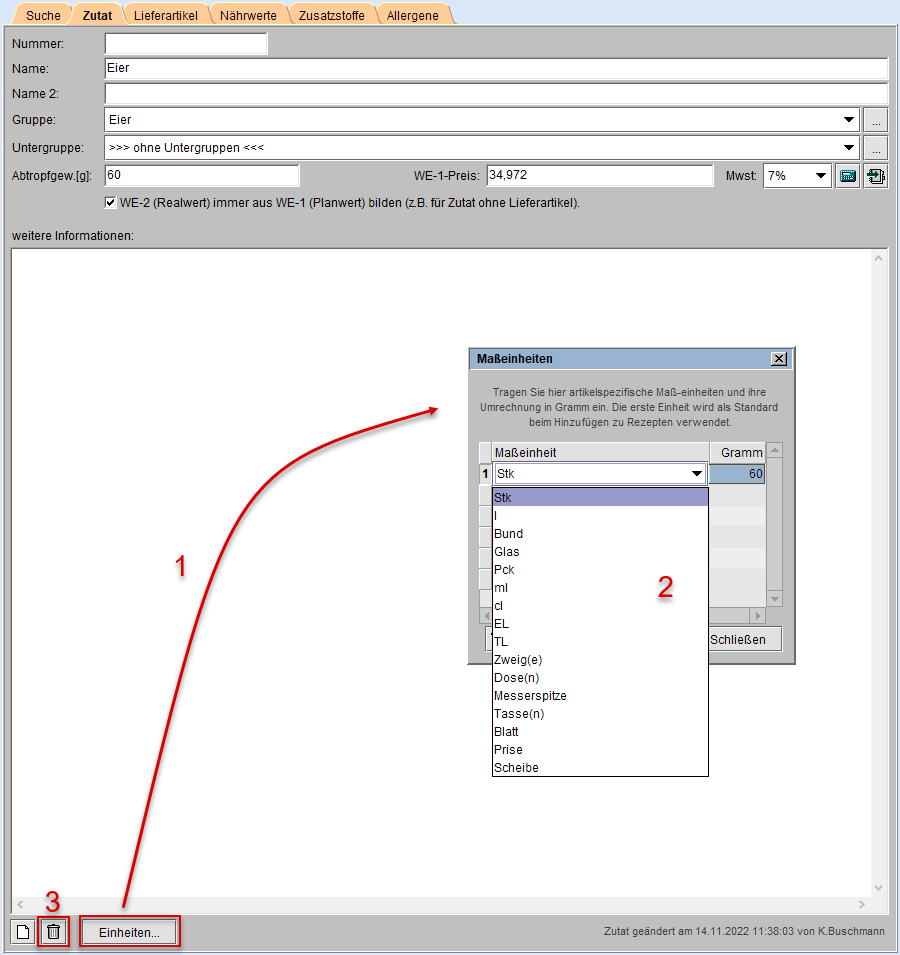Click the trash delete icon
The image size is (900, 955).
click(x=54, y=932)
